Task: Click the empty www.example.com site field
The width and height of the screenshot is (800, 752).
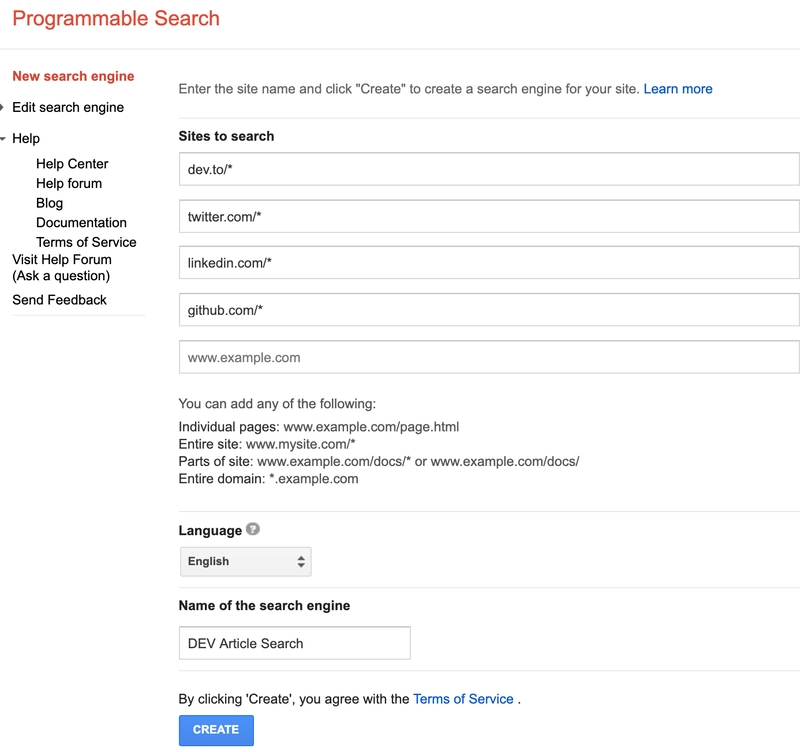Action: pyautogui.click(x=488, y=357)
